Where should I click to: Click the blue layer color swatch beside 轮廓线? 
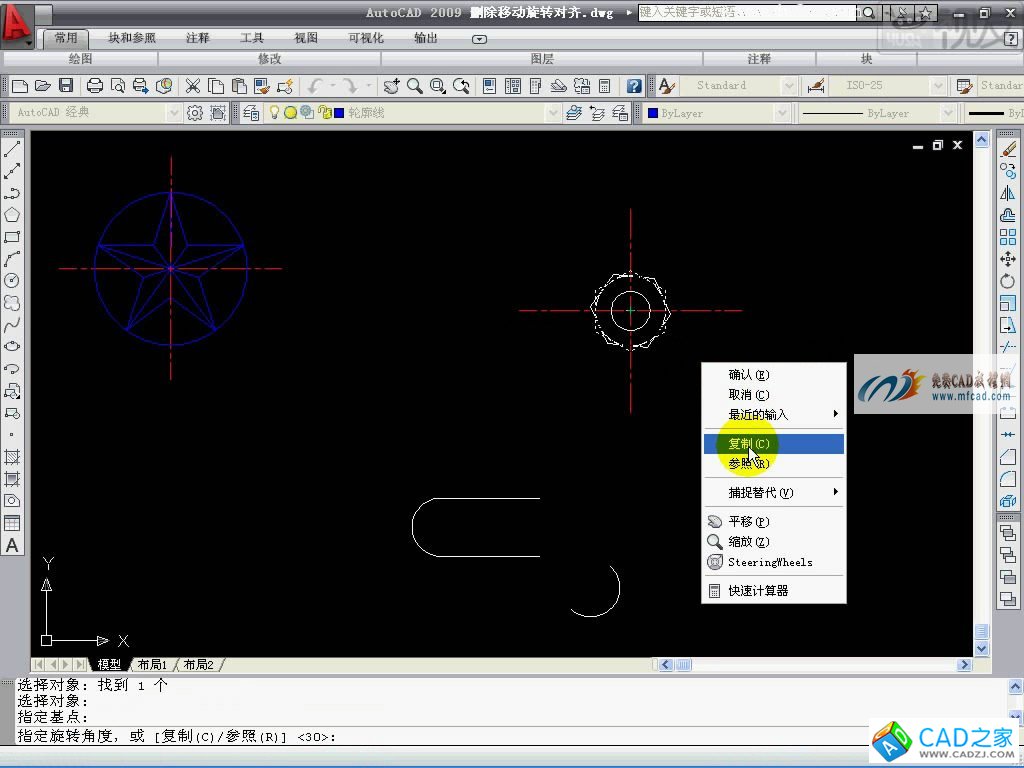[339, 113]
